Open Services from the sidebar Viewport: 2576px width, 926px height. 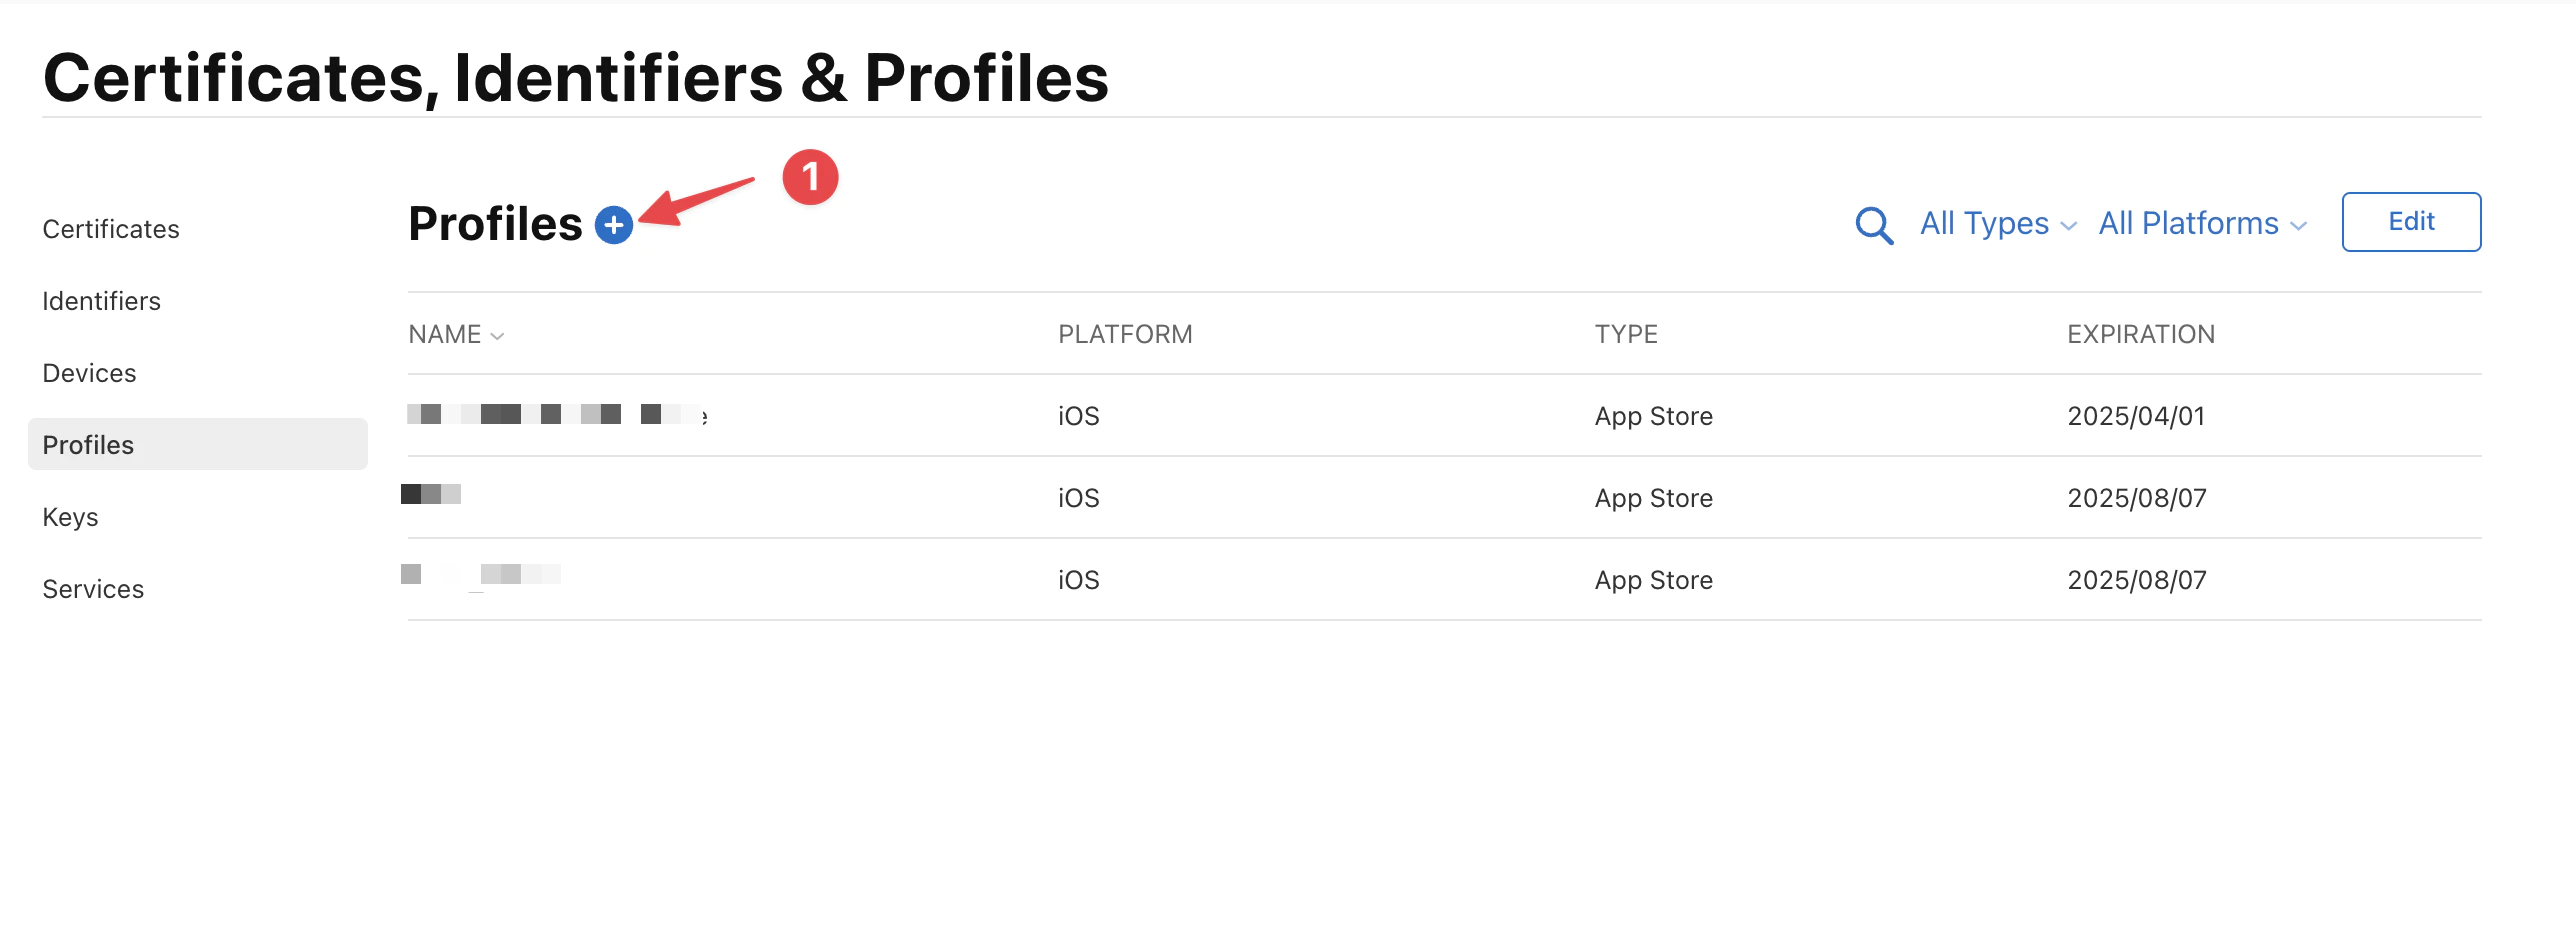(93, 589)
